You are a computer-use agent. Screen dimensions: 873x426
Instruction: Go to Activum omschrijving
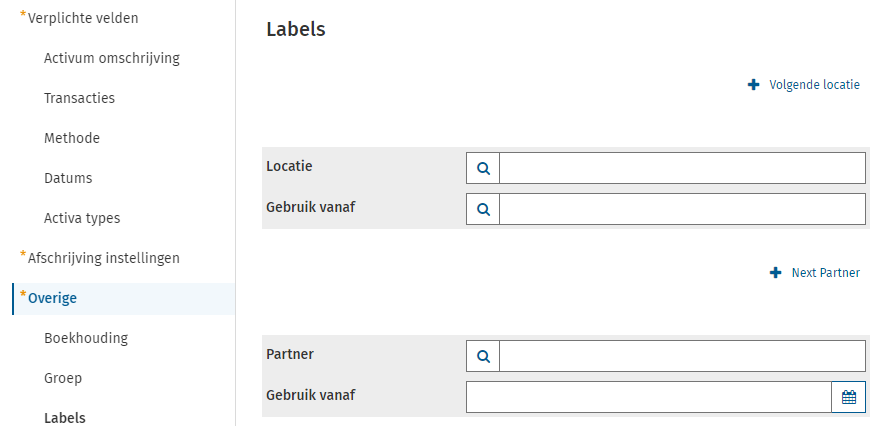pyautogui.click(x=112, y=58)
